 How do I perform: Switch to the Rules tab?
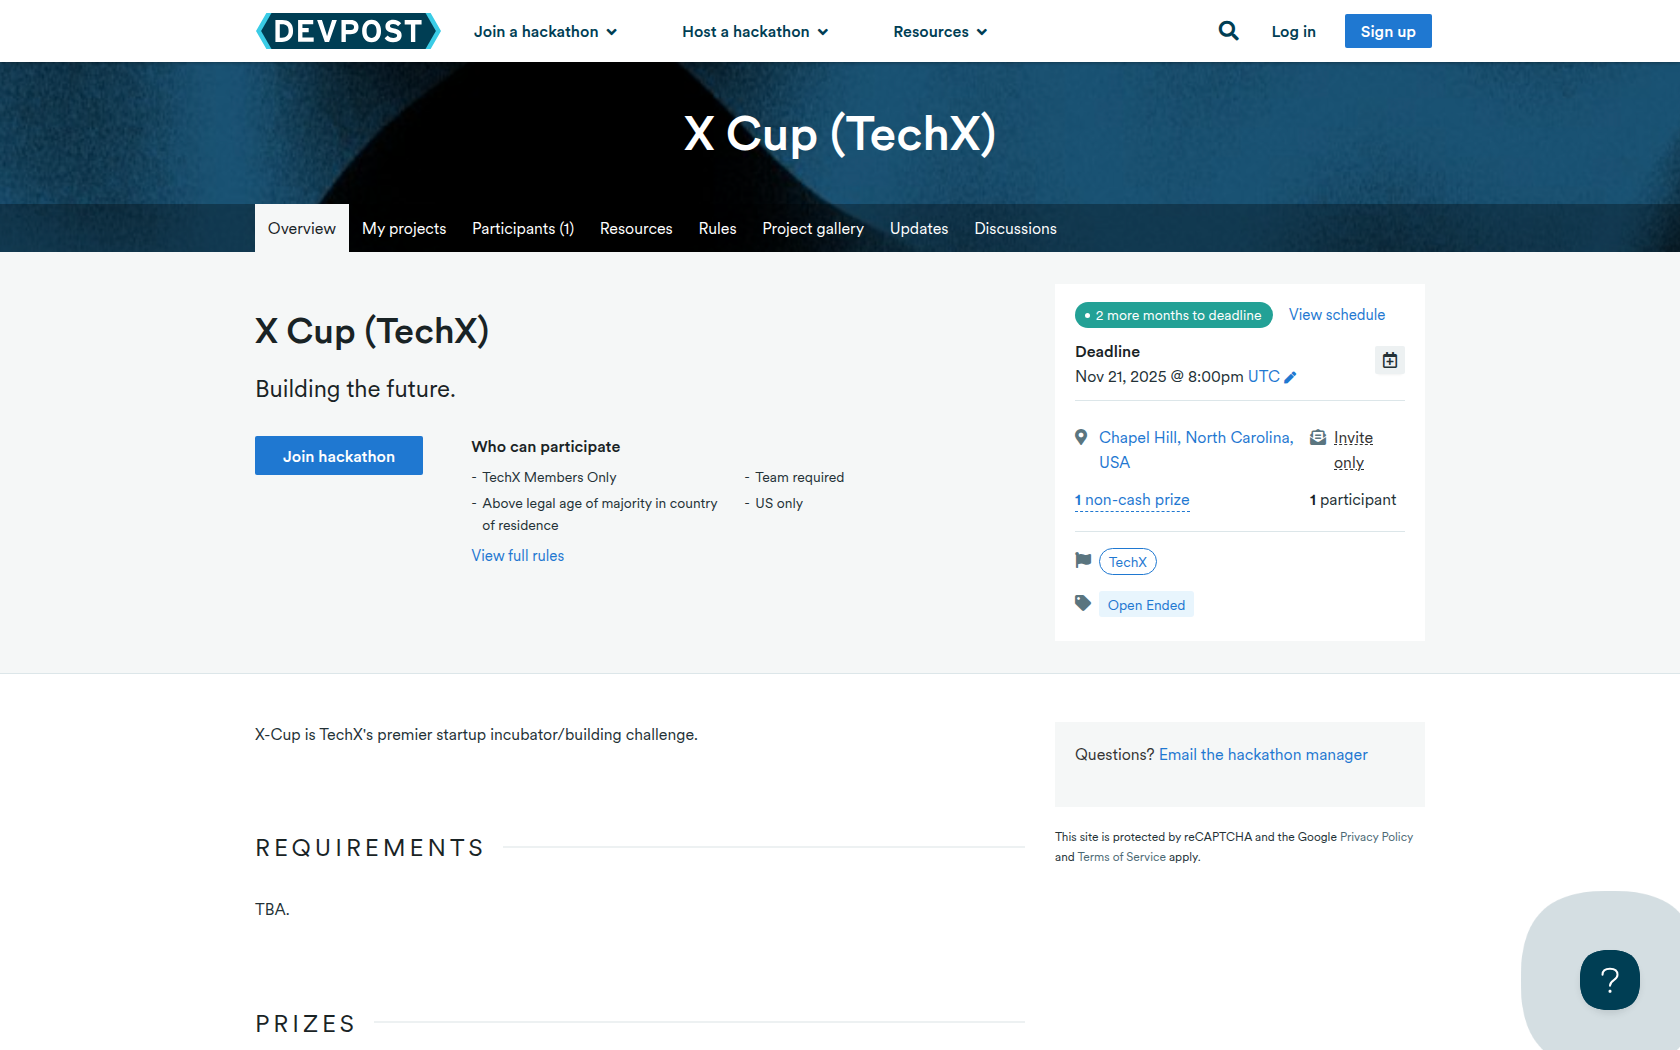[x=717, y=229]
